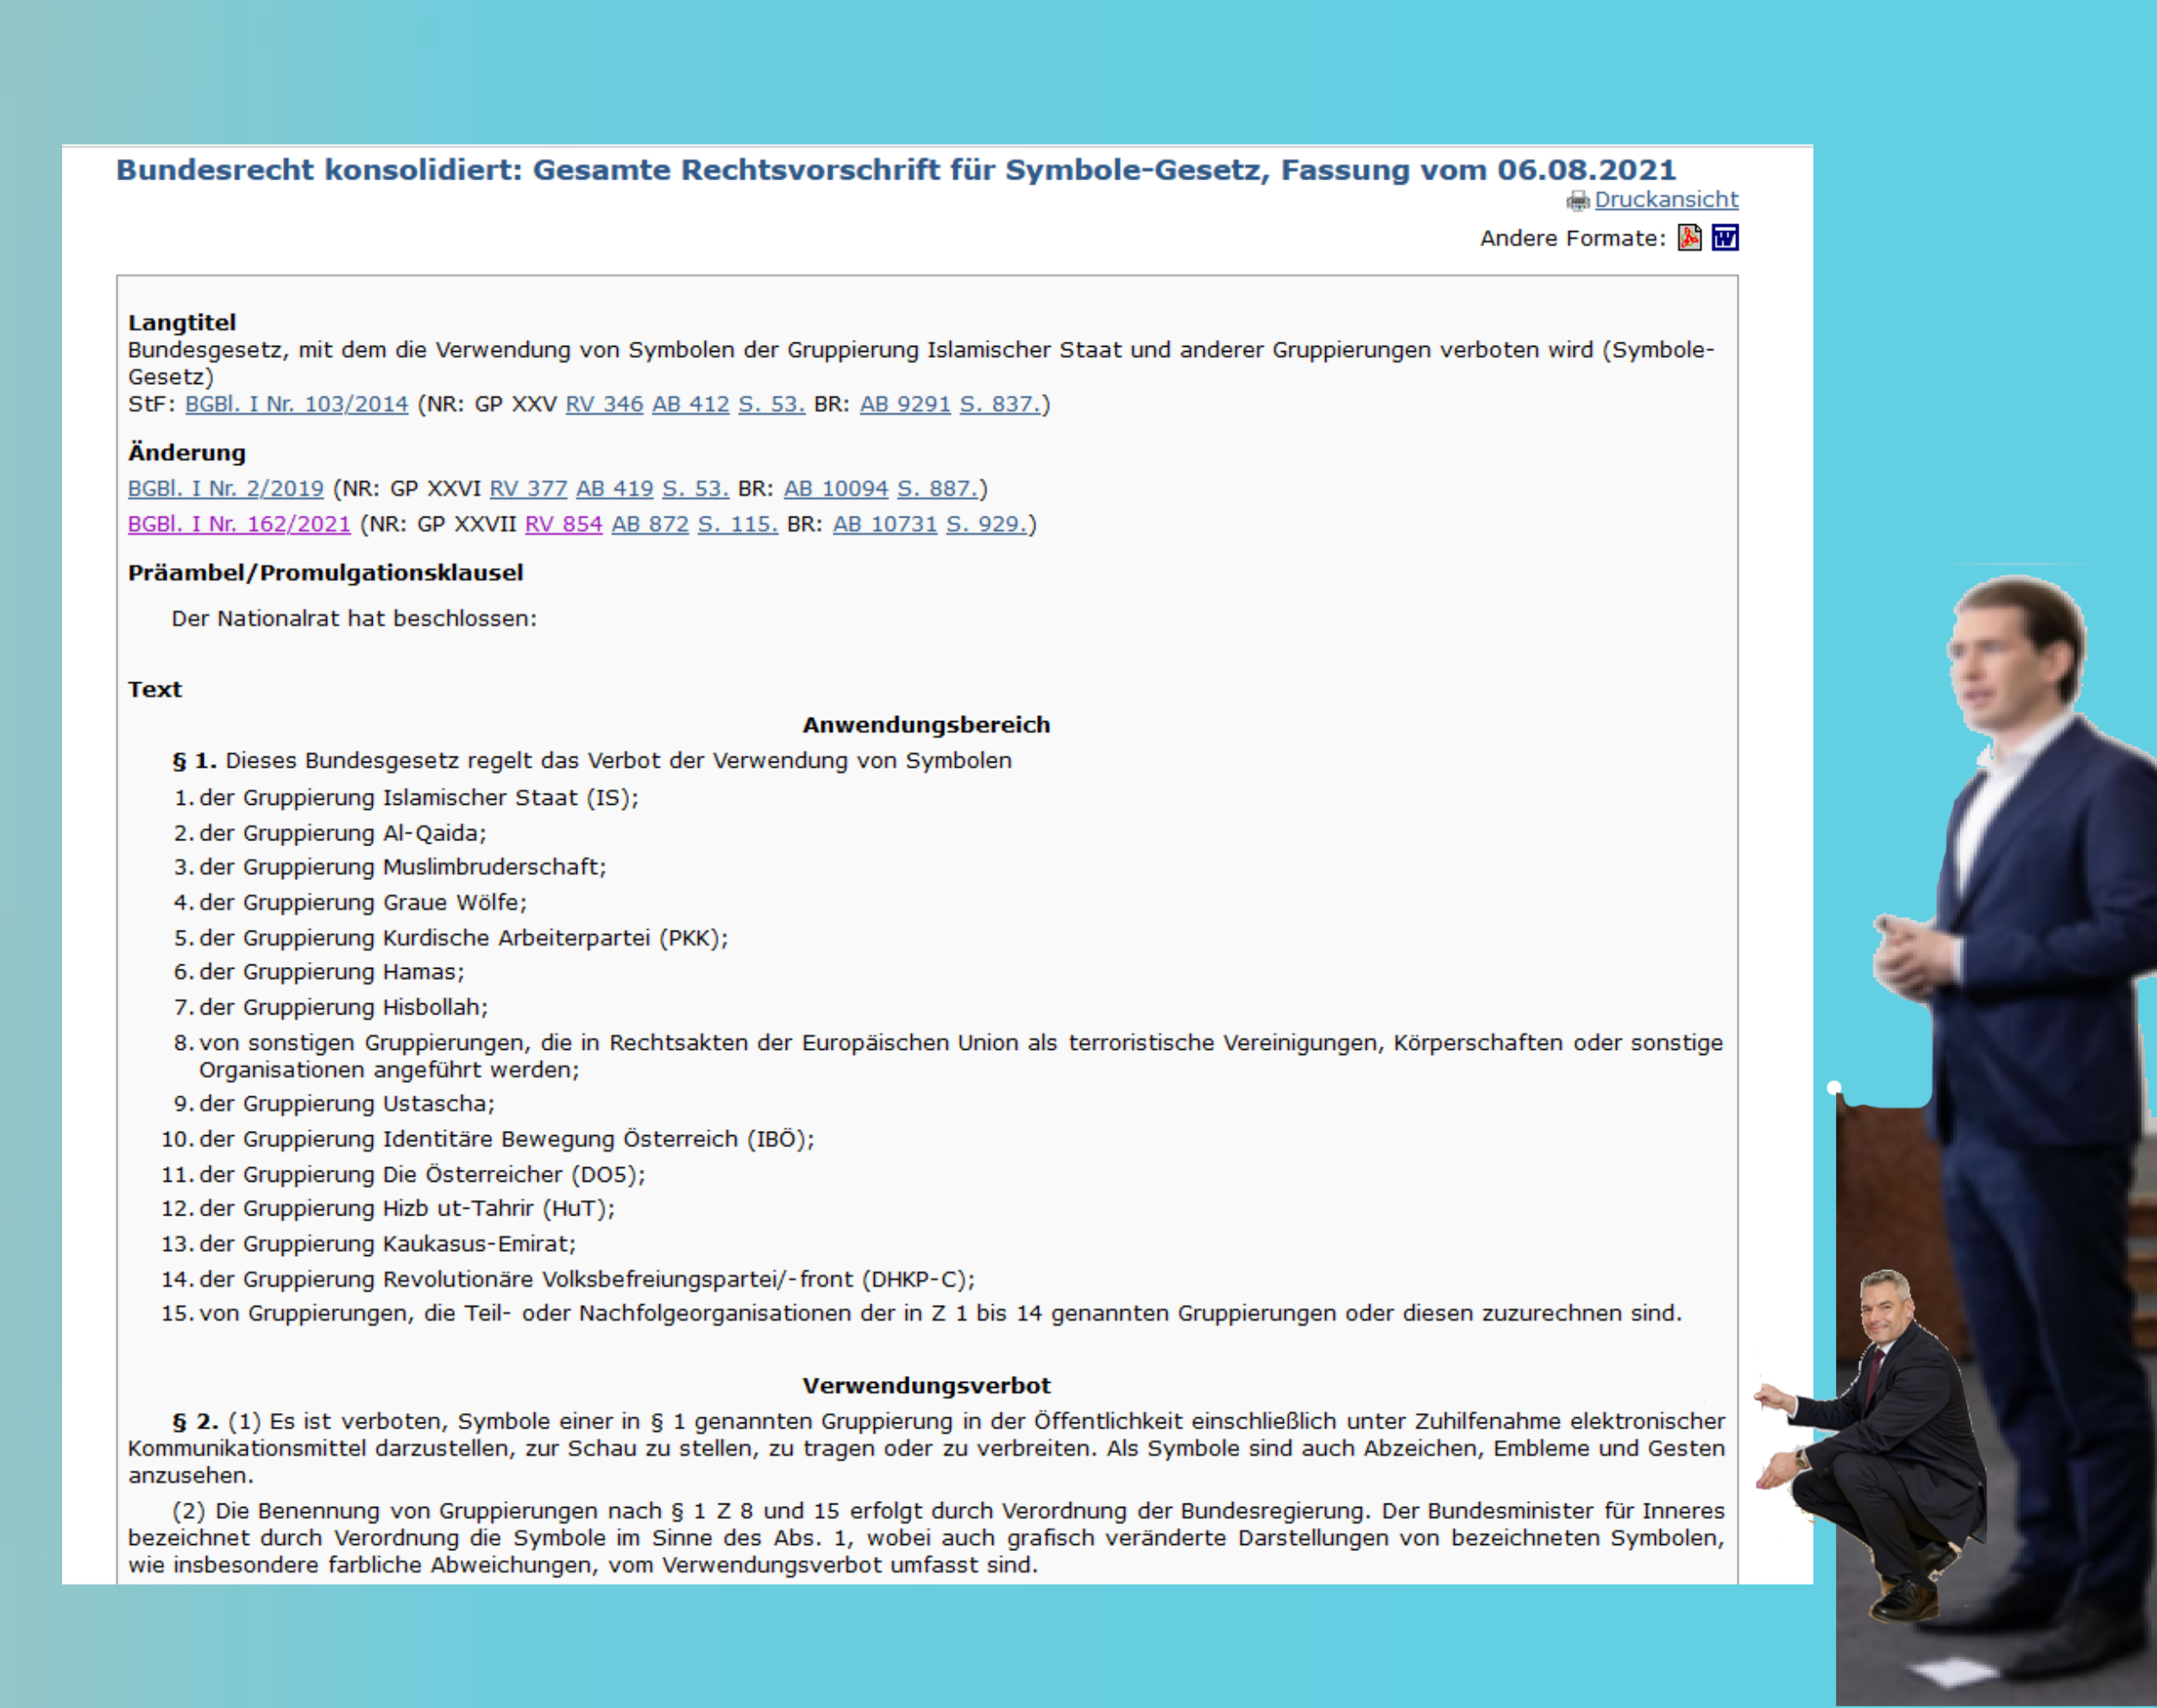The height and width of the screenshot is (1708, 2157).
Task: Open the Druckansicht print view link
Action: click(1666, 199)
